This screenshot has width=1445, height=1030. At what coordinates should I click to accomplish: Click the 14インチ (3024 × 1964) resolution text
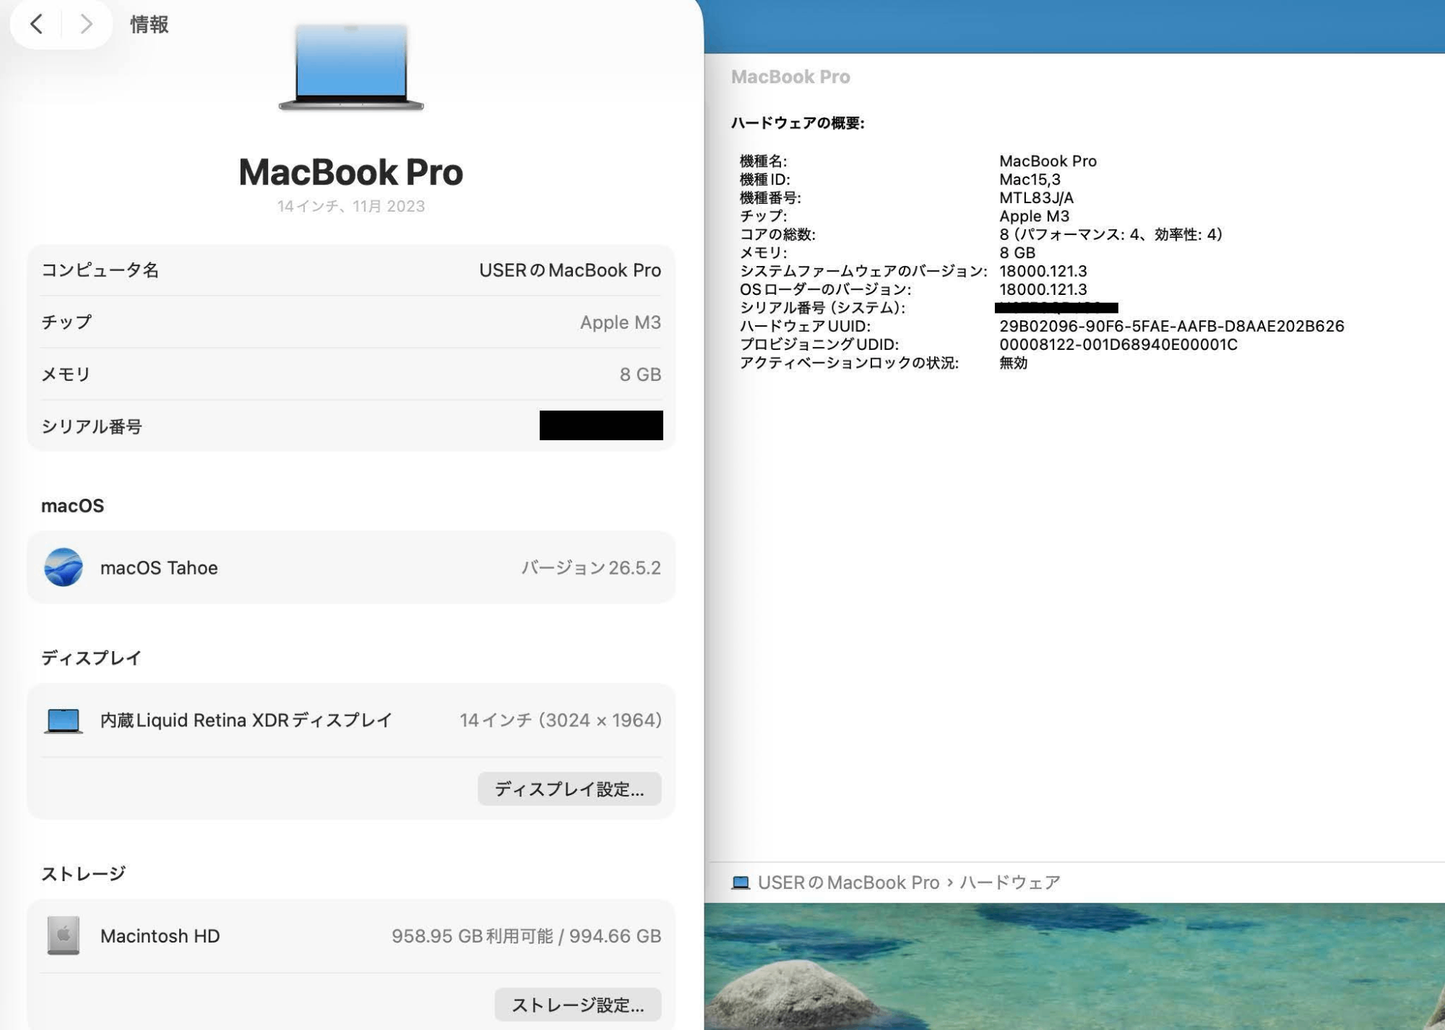pyautogui.click(x=561, y=720)
